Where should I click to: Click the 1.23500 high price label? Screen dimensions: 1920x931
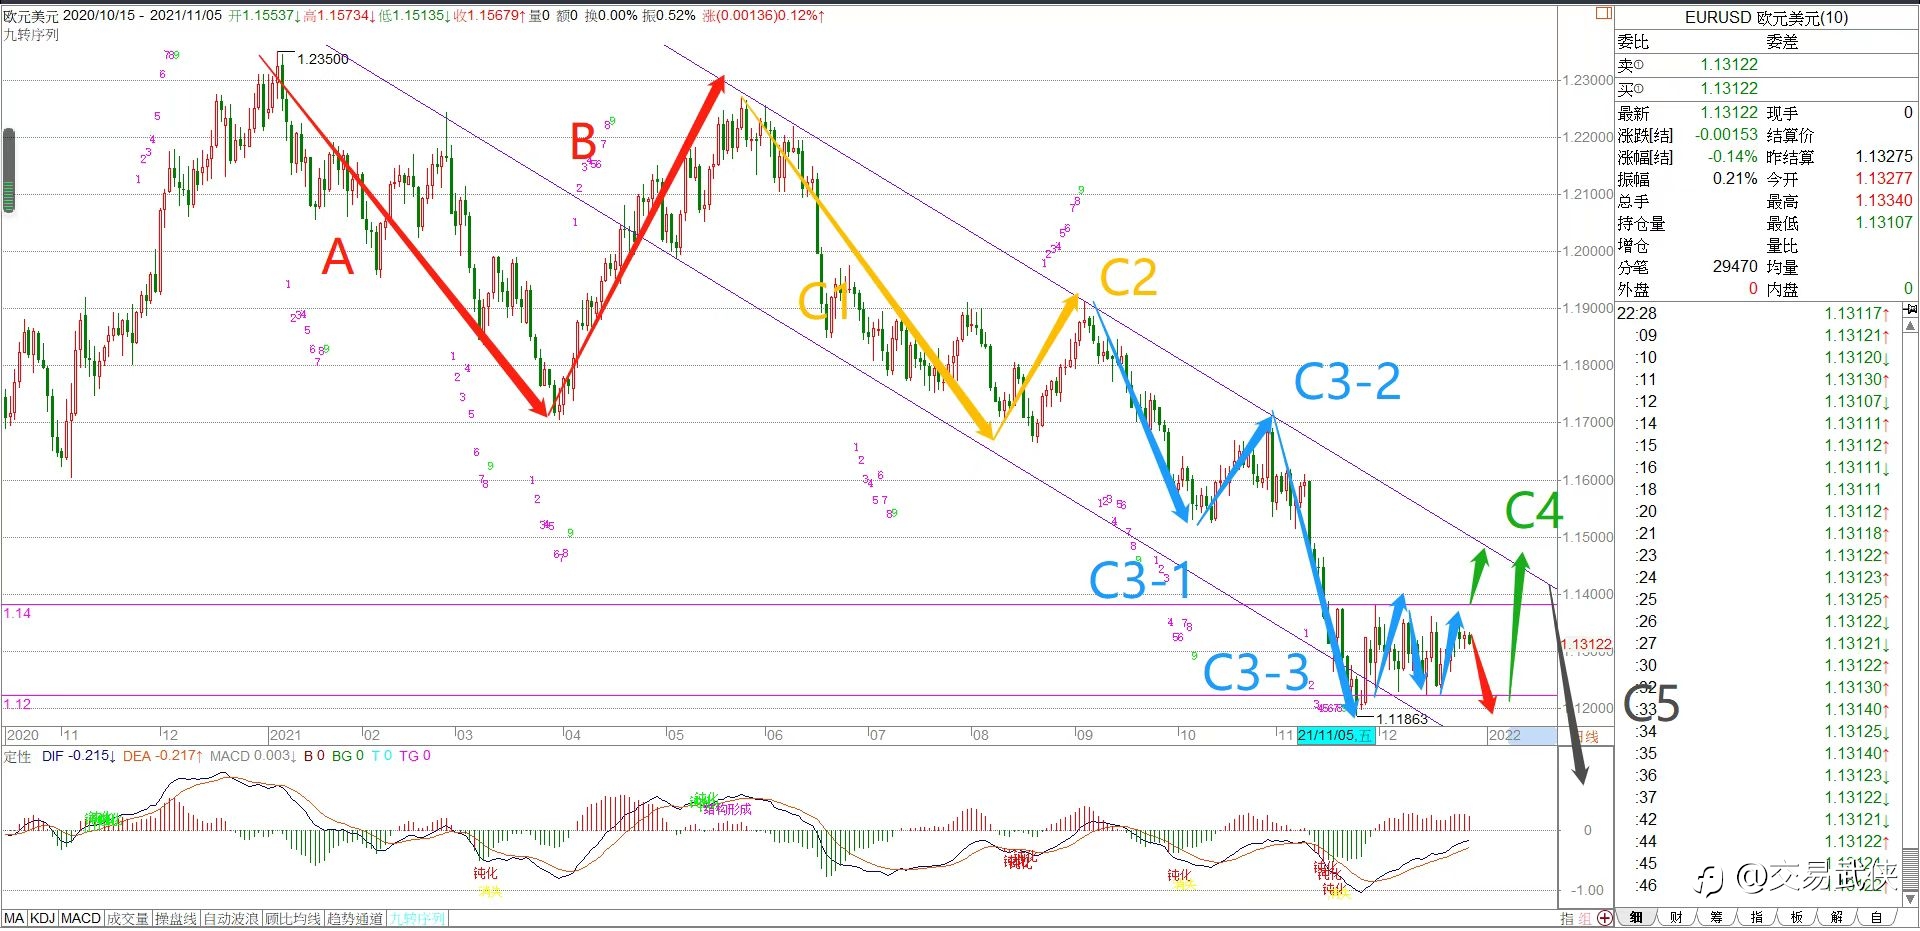[x=323, y=59]
